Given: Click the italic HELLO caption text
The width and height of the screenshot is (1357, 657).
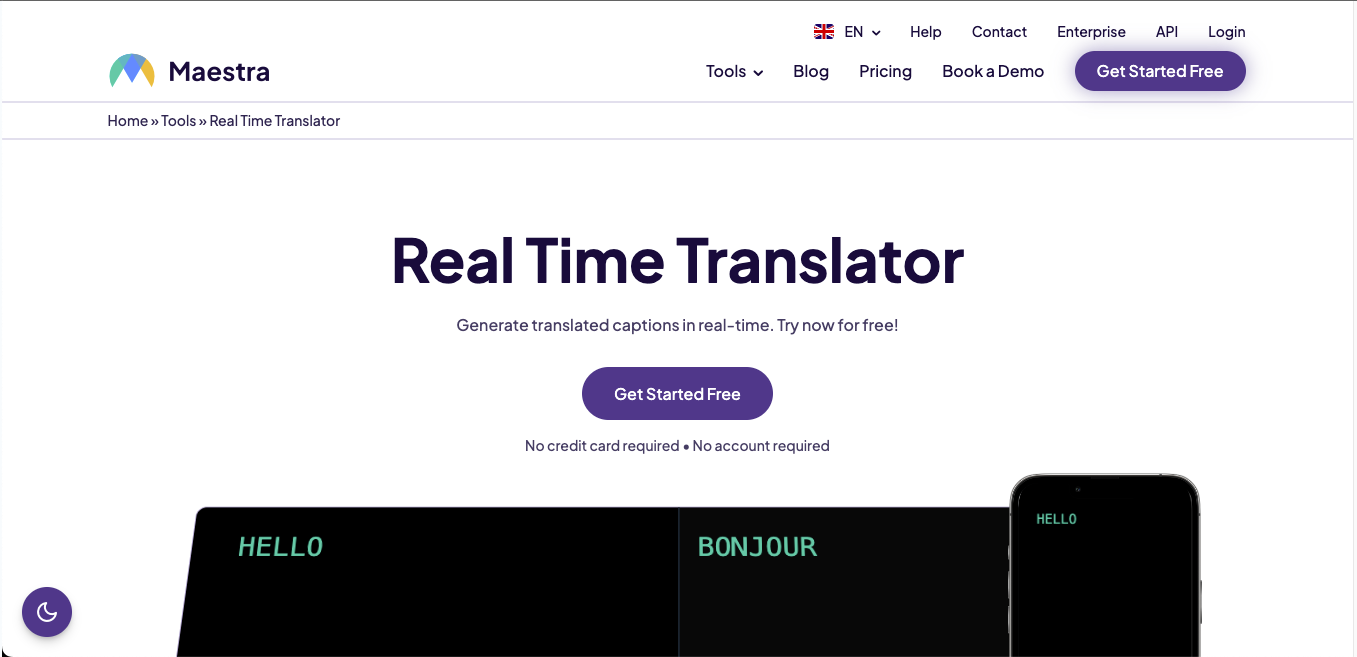Looking at the screenshot, I should pos(280,547).
